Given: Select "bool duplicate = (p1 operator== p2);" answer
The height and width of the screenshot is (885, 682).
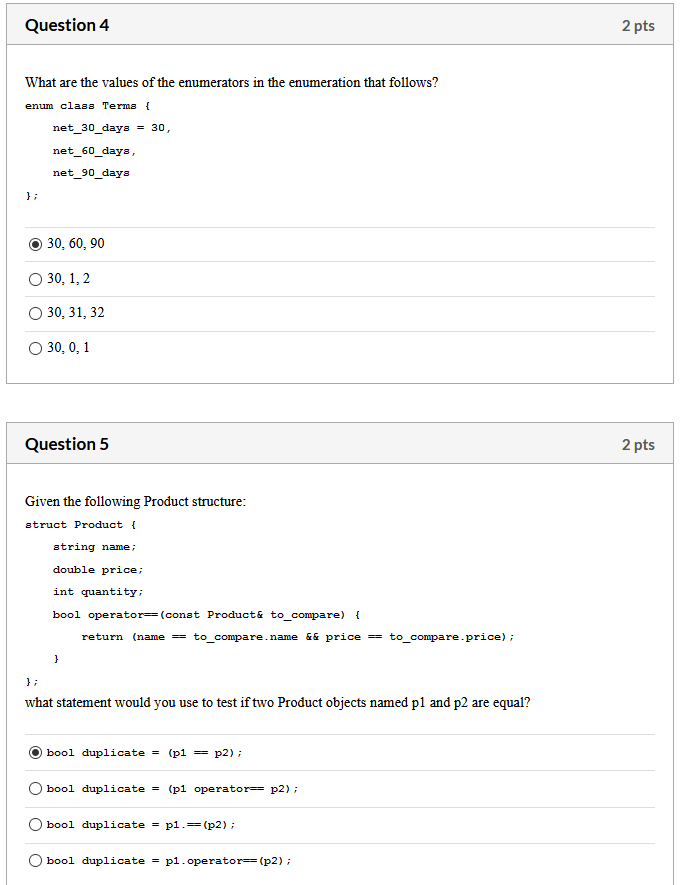Looking at the screenshot, I should [x=35, y=788].
